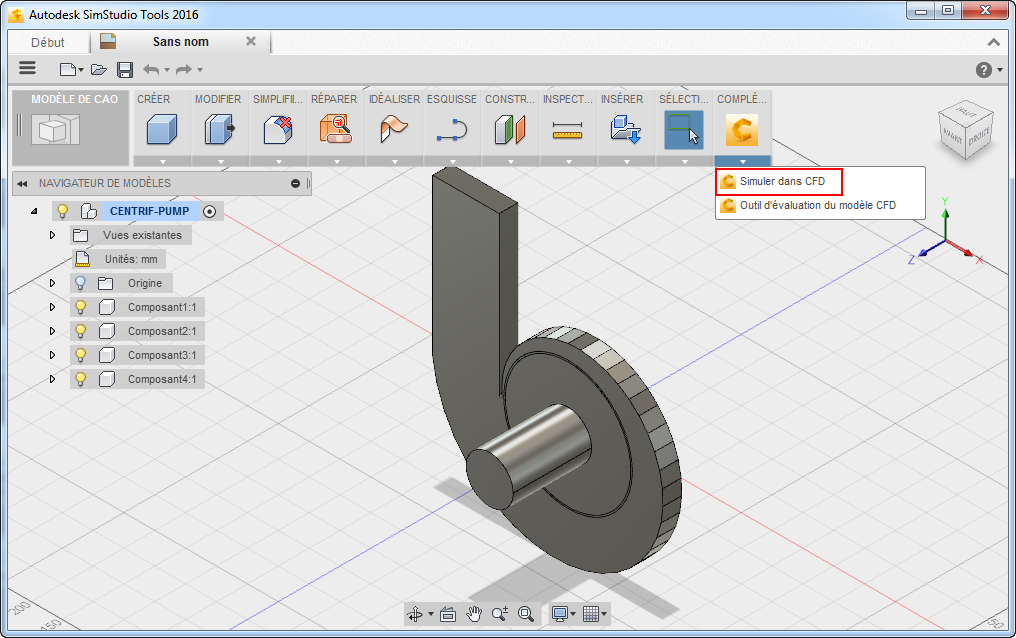The width and height of the screenshot is (1016, 638).
Task: Select the Composant3:1 row label
Action: [x=162, y=355]
